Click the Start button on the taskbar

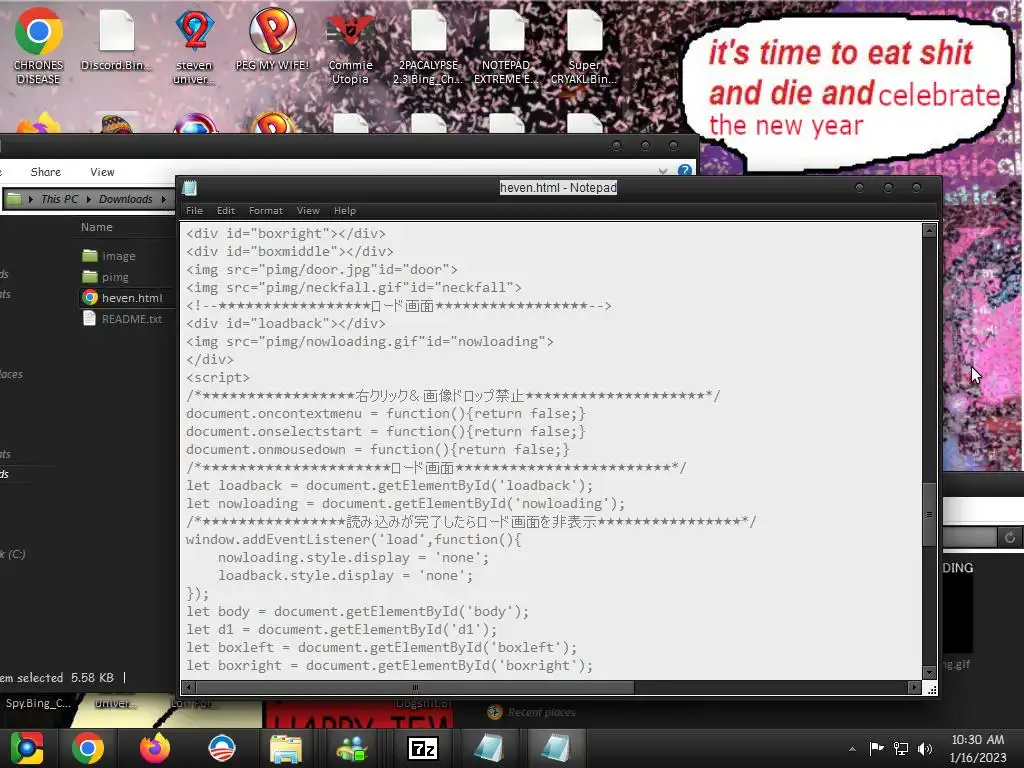coord(26,748)
